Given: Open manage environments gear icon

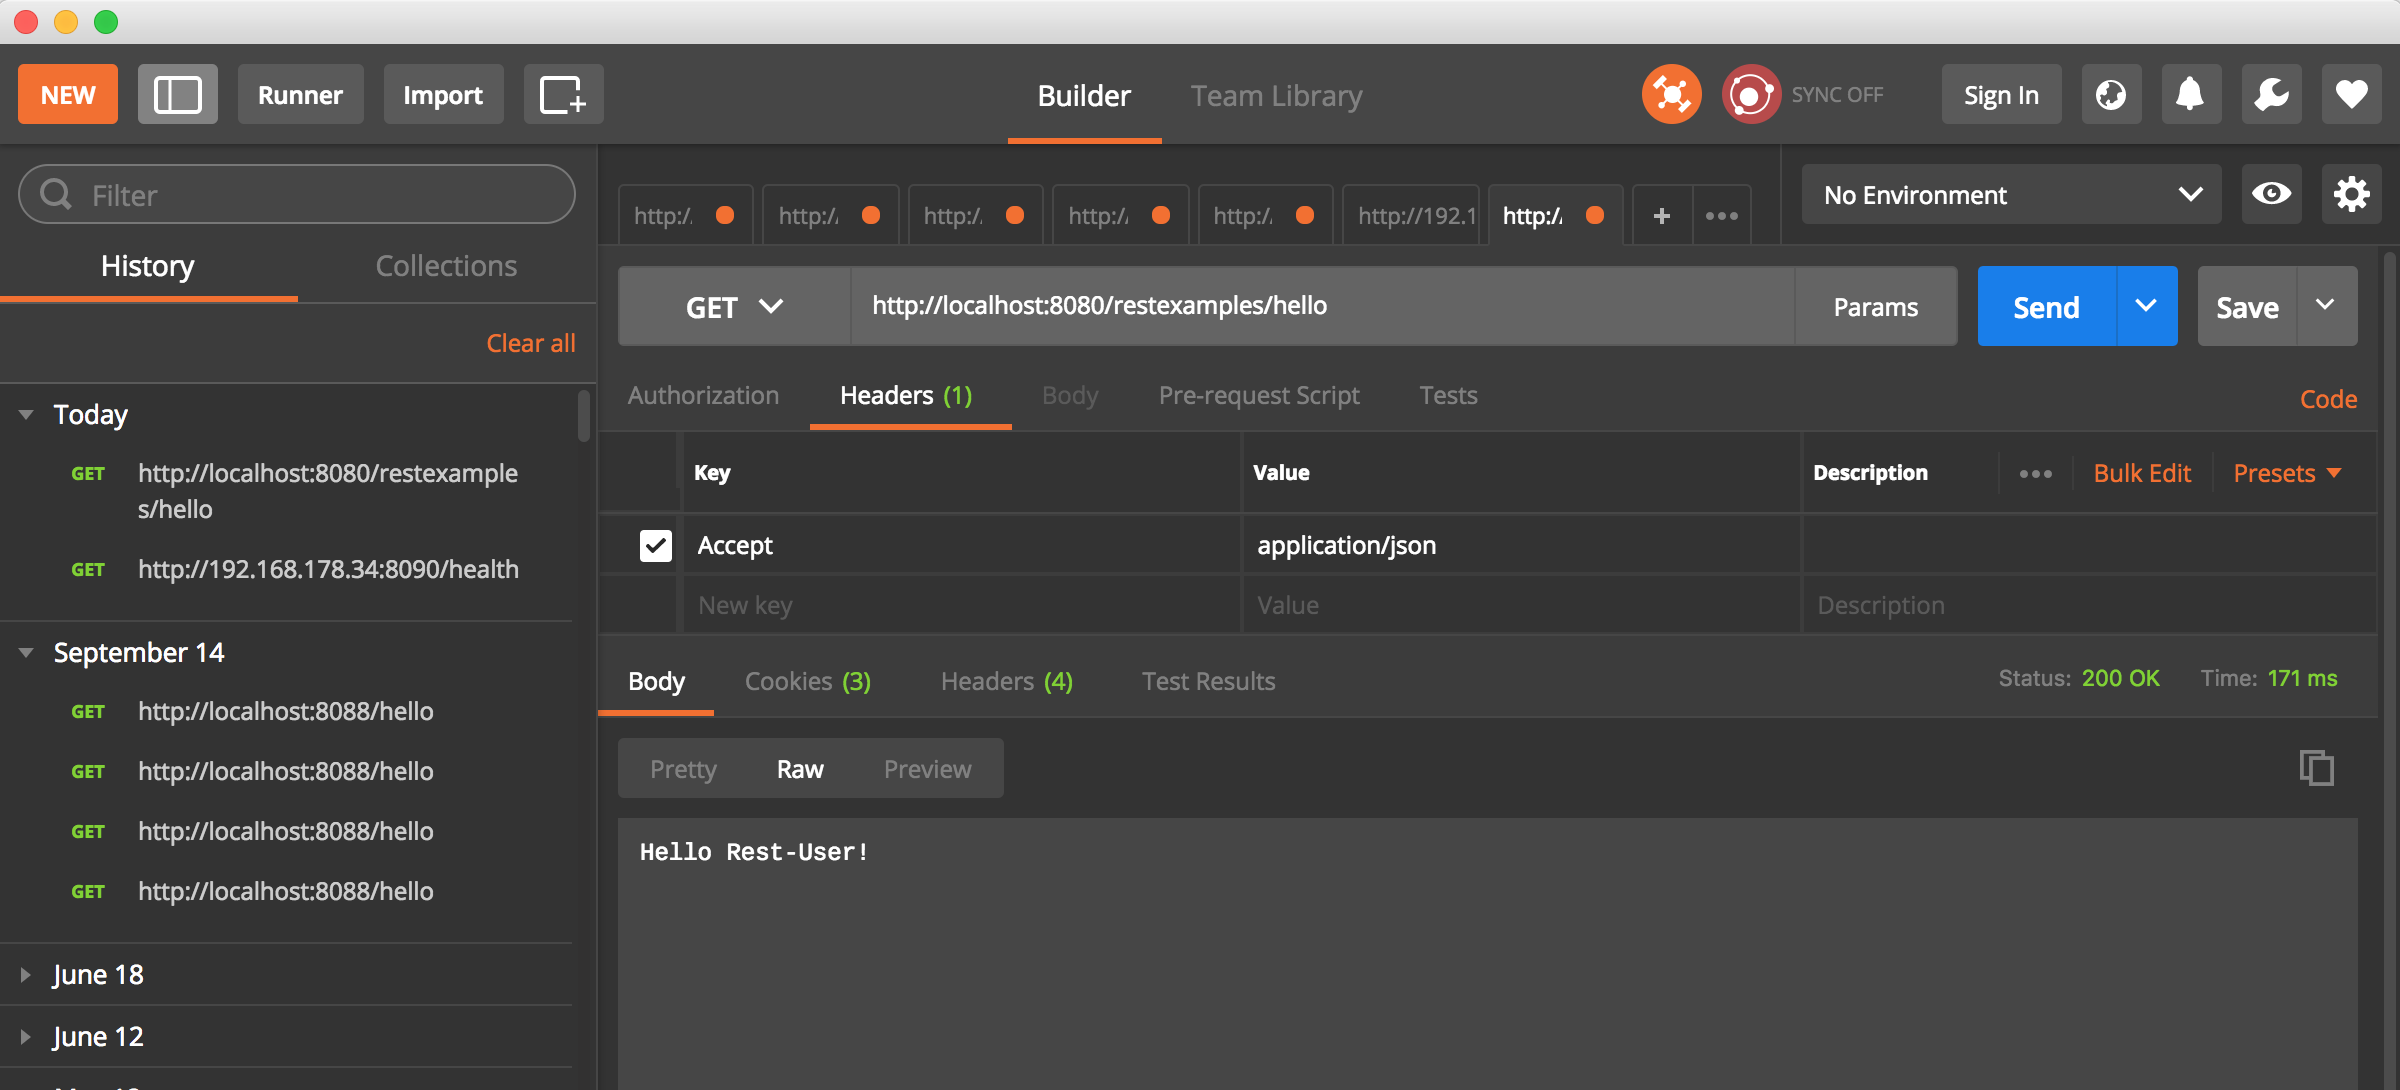Looking at the screenshot, I should point(2351,194).
